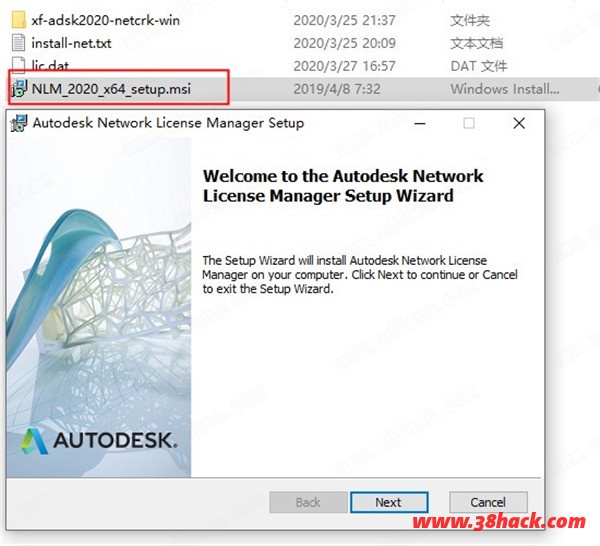Click the 2019/4/8 7:32 date entry
This screenshot has width=600, height=546.
point(337,89)
